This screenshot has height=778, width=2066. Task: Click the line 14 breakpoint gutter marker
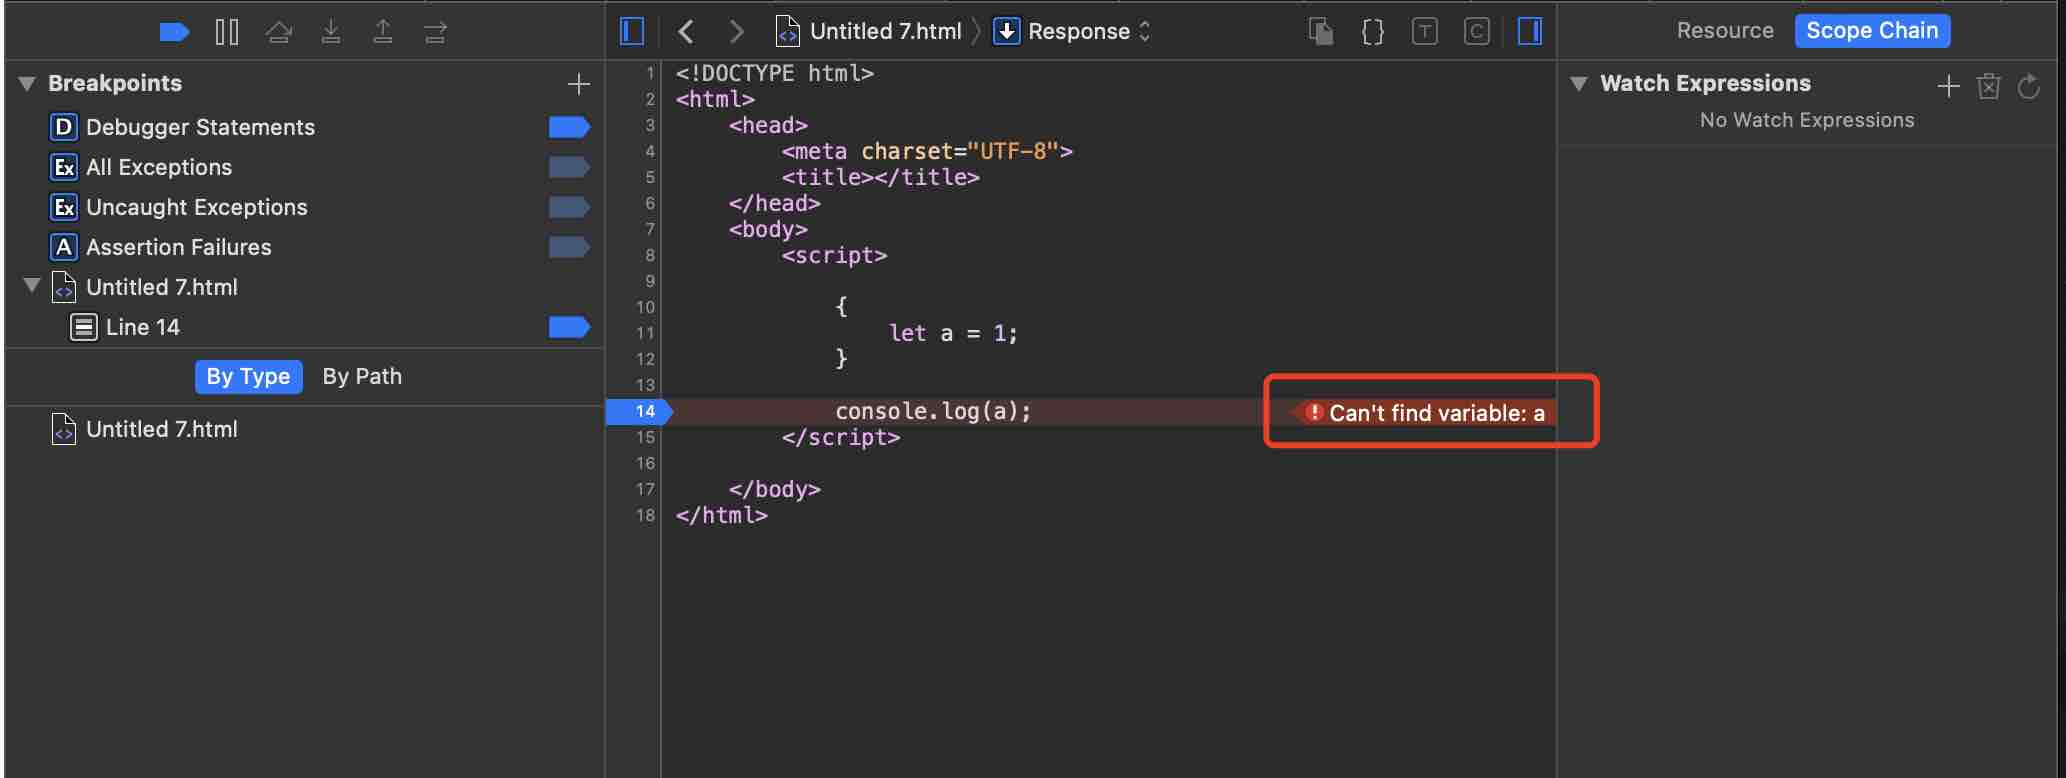coord(640,411)
